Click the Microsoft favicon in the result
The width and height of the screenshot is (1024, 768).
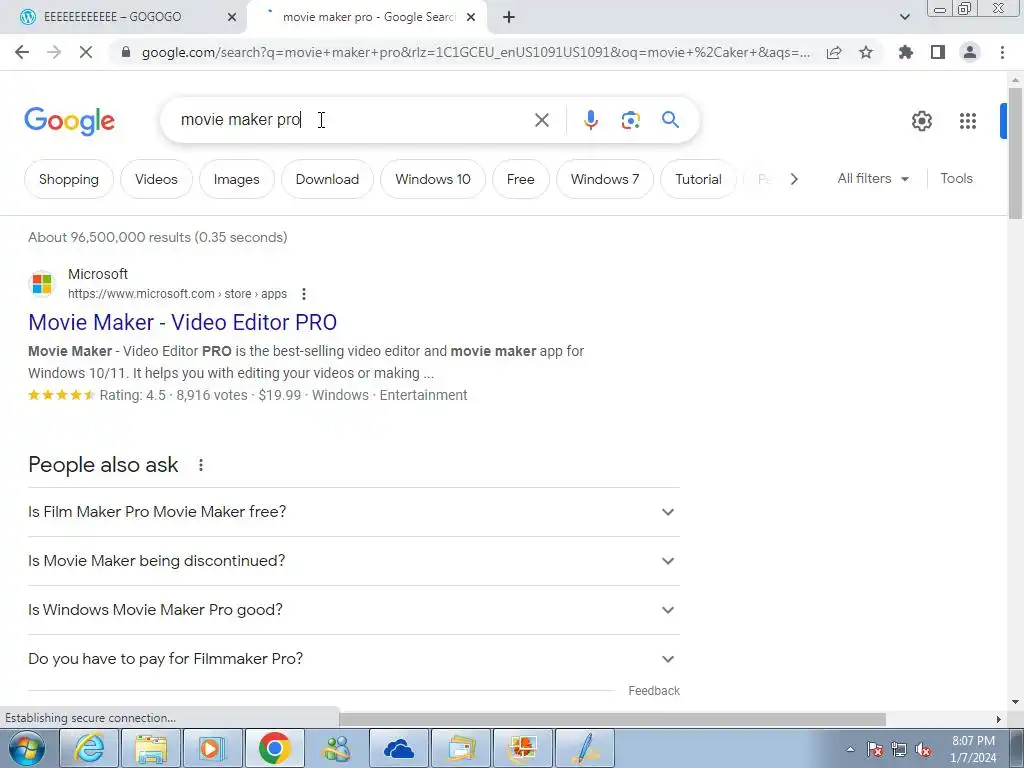42,284
